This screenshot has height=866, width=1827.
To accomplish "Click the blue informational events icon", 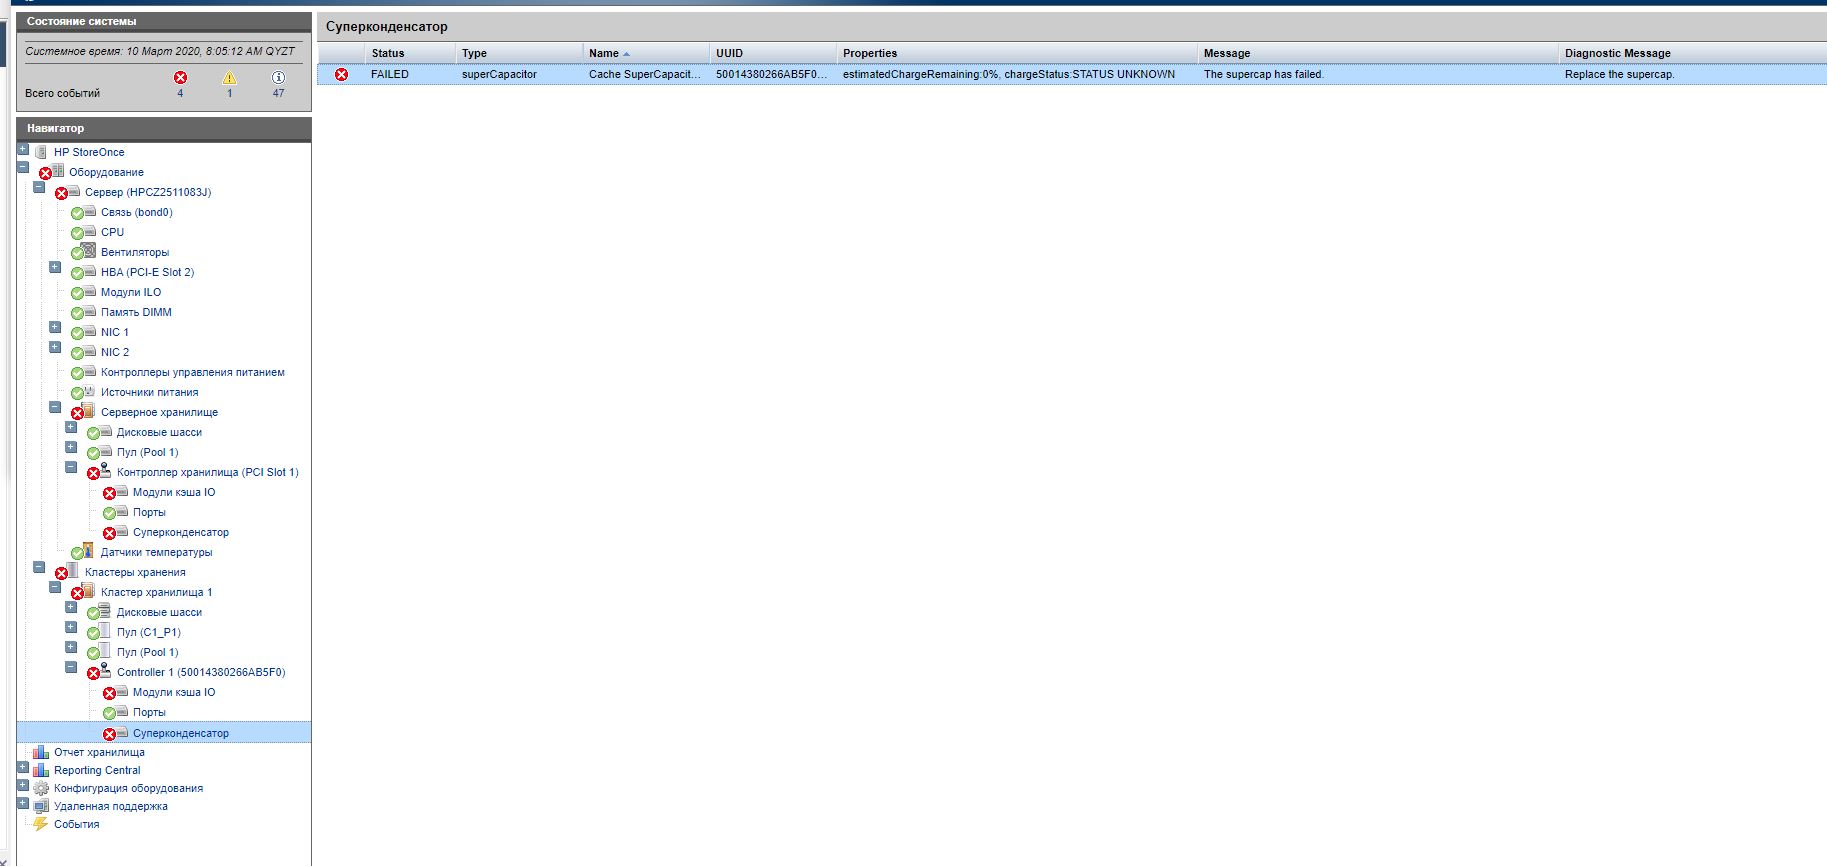I will click(x=278, y=77).
